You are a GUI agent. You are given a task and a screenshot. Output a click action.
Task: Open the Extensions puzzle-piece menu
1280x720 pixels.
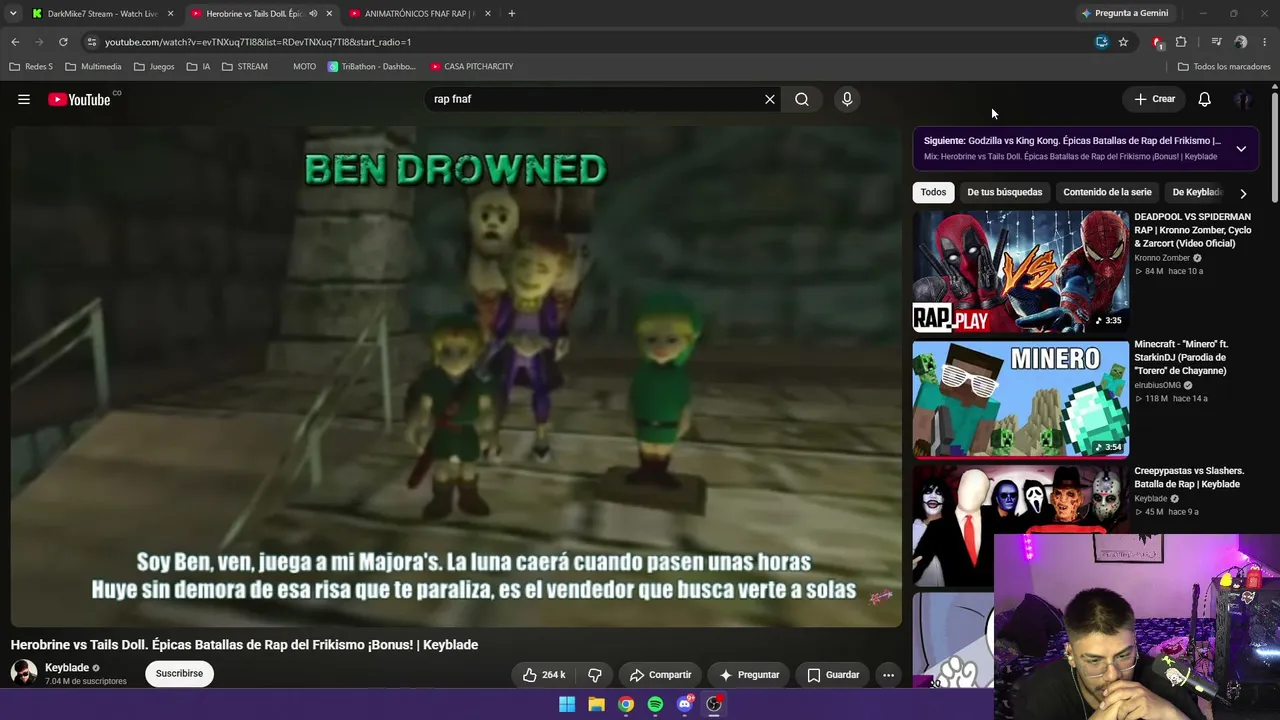tap(1181, 42)
